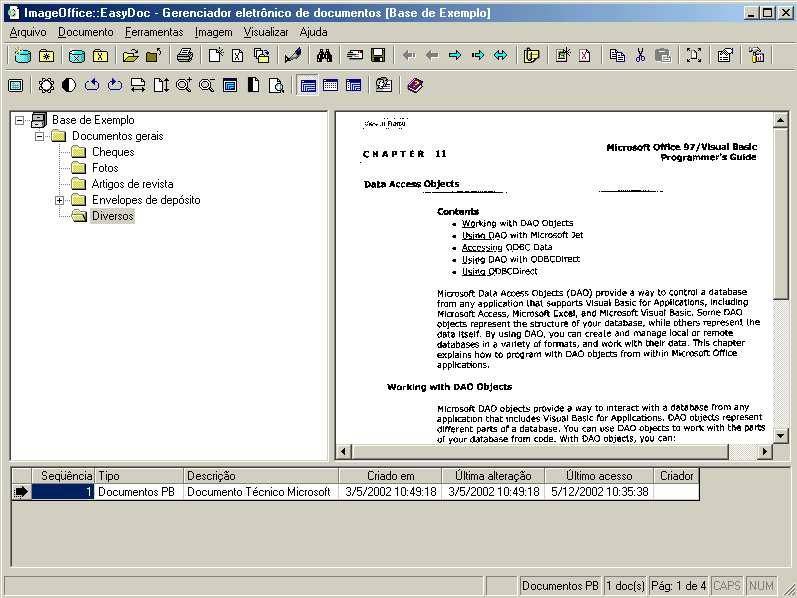Fit image to width
The height and width of the screenshot is (598, 797).
point(138,85)
